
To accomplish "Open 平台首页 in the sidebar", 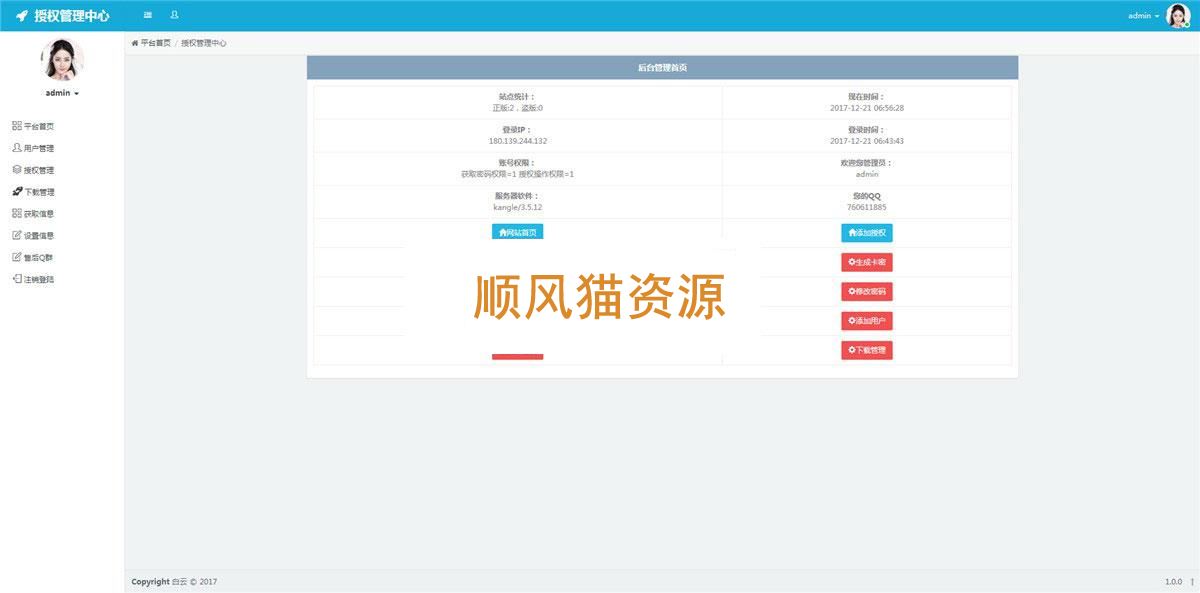I will coord(33,126).
